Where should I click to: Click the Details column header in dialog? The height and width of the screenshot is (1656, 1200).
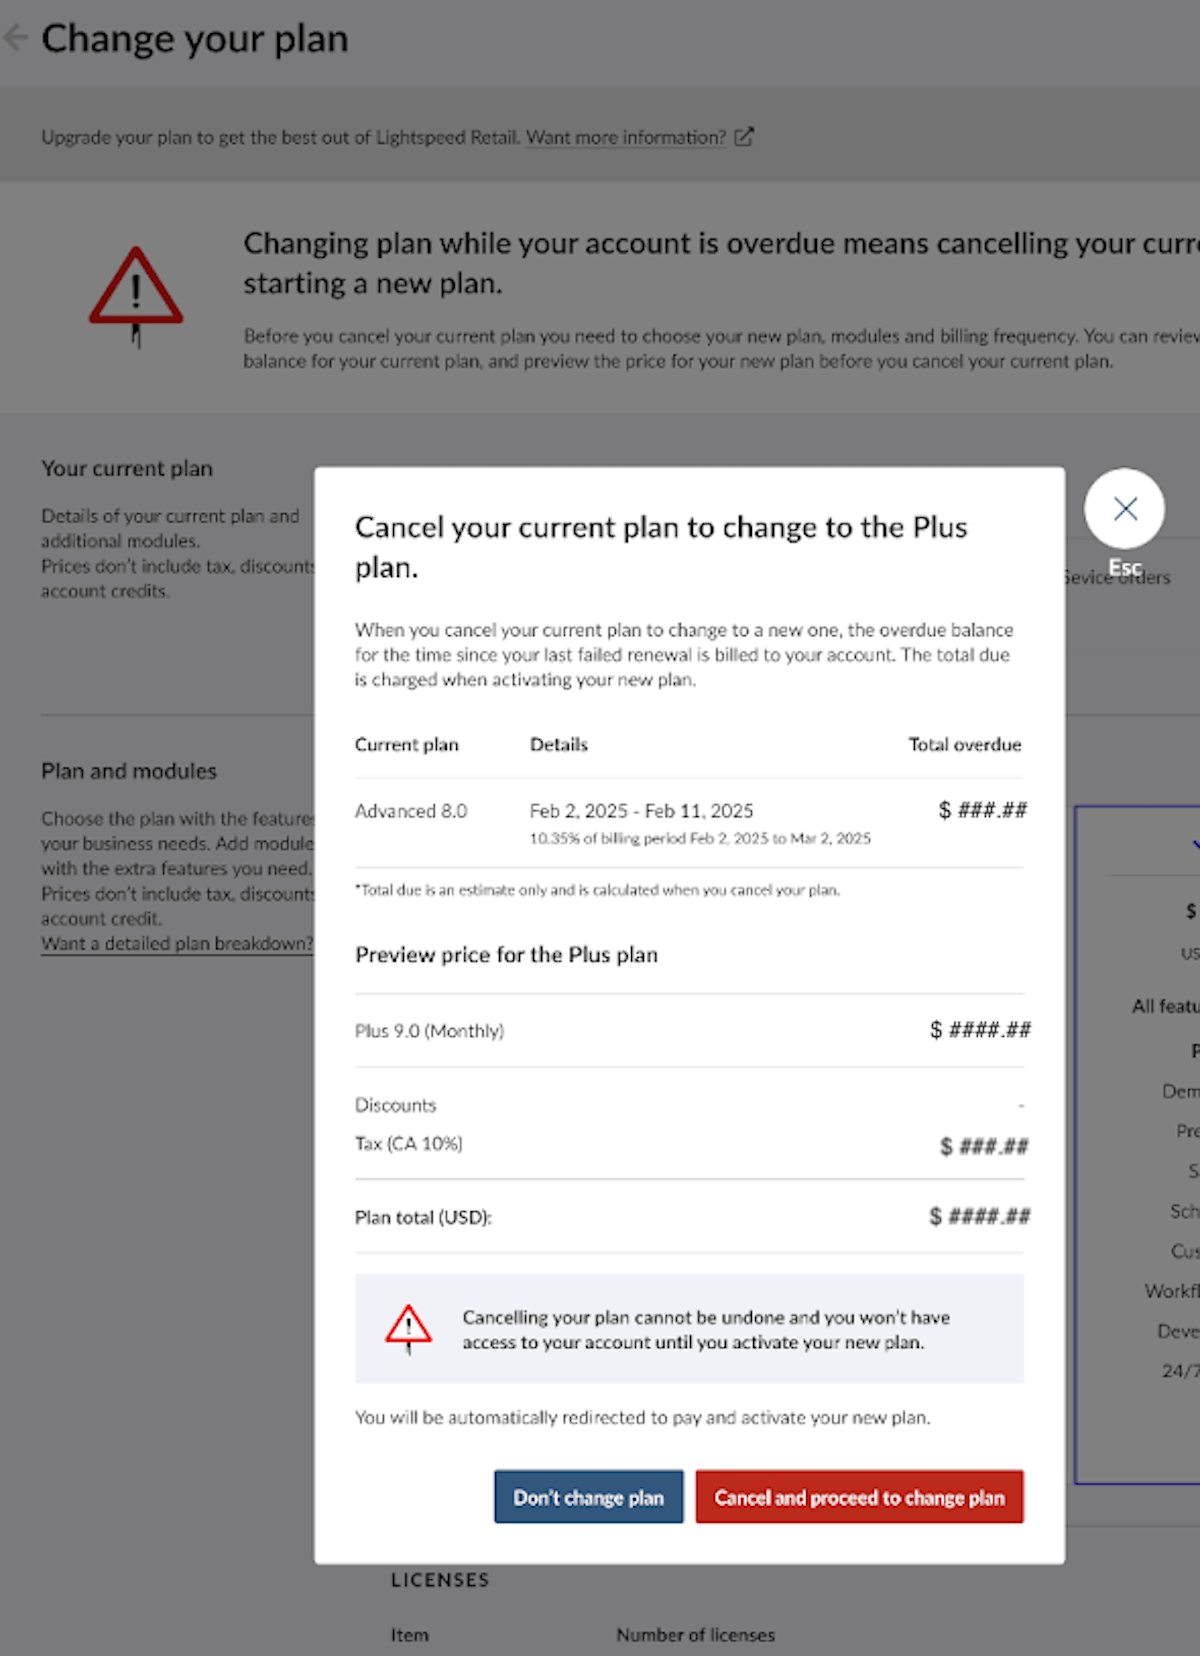pyautogui.click(x=559, y=745)
